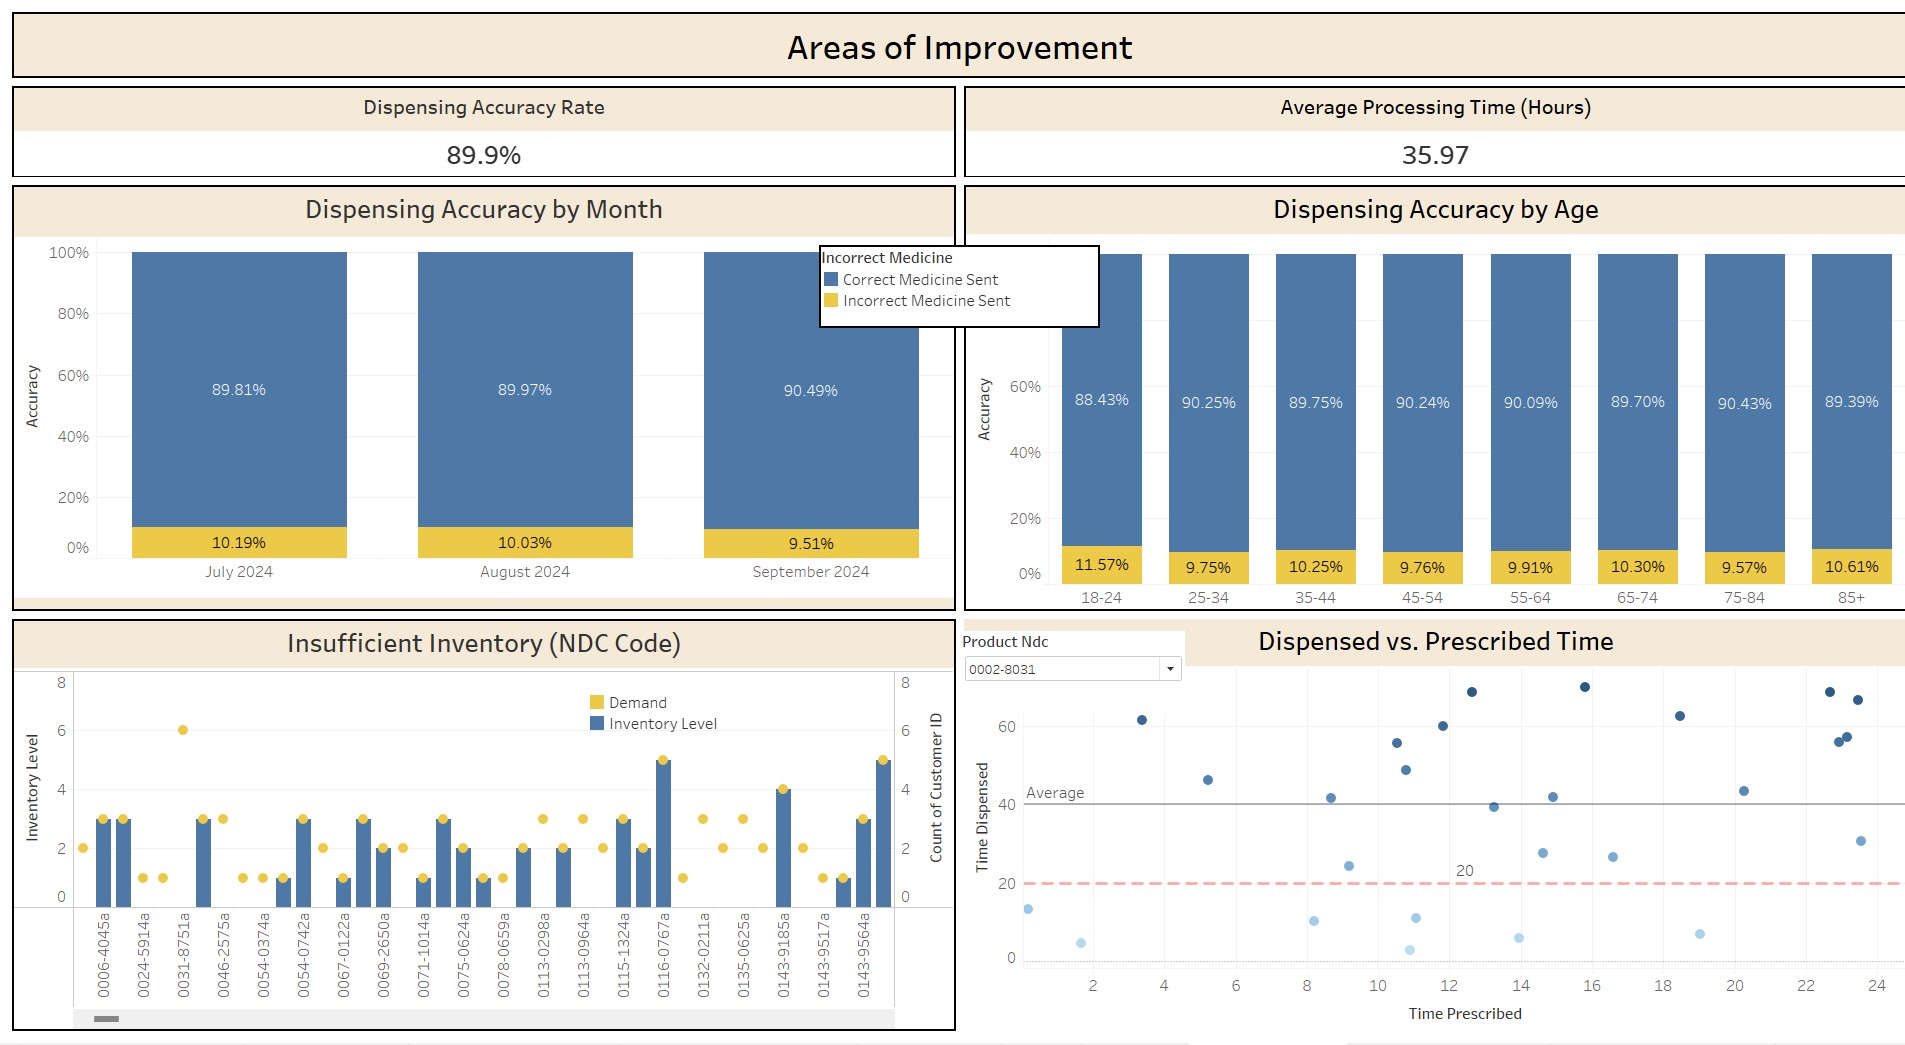1905x1045 pixels.
Task: Select the Incorrect Medicine Sent yellow swatch
Action: [x=830, y=300]
